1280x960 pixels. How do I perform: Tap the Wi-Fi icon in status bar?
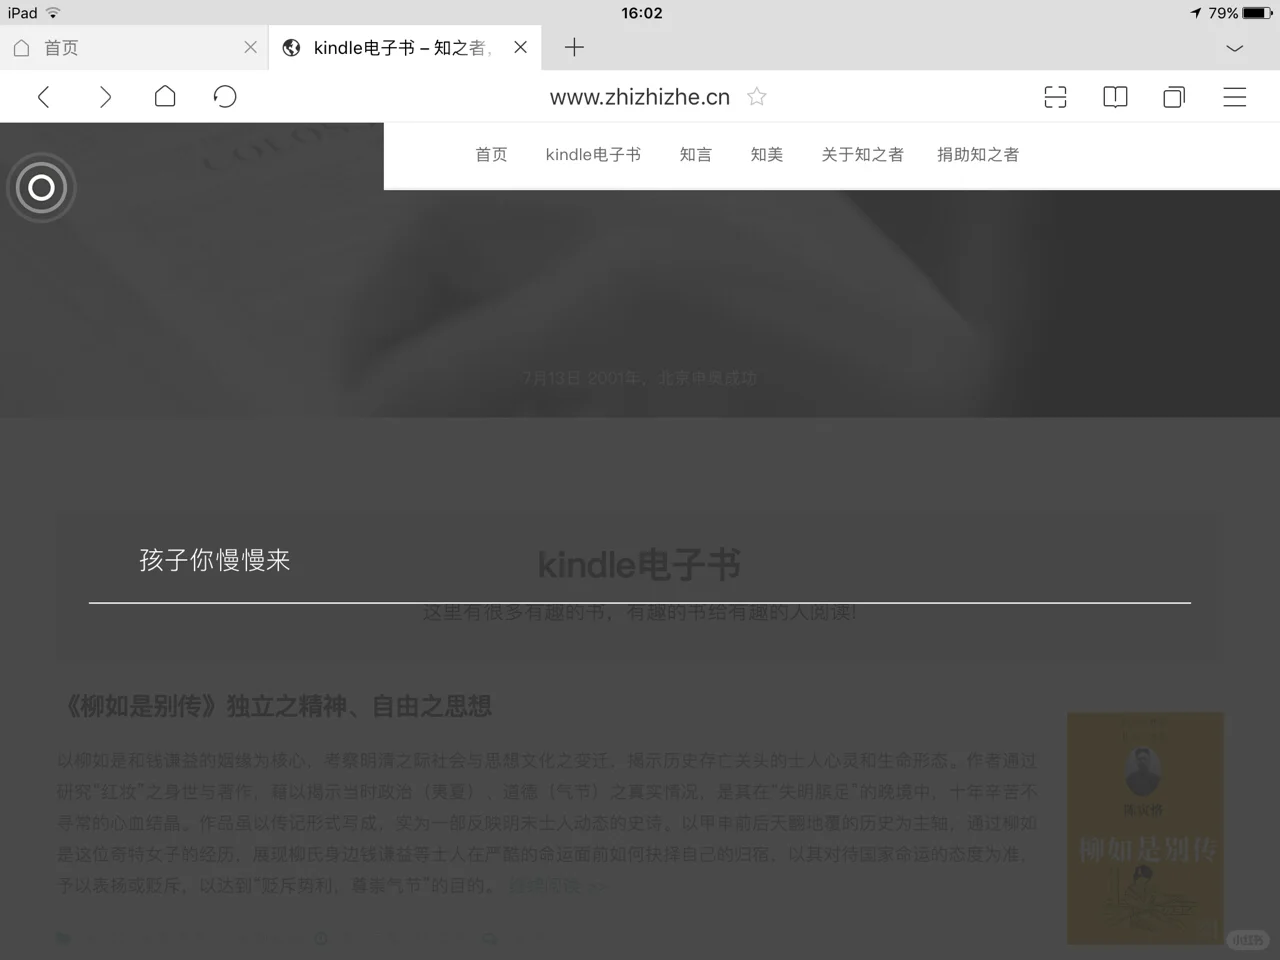pos(53,13)
